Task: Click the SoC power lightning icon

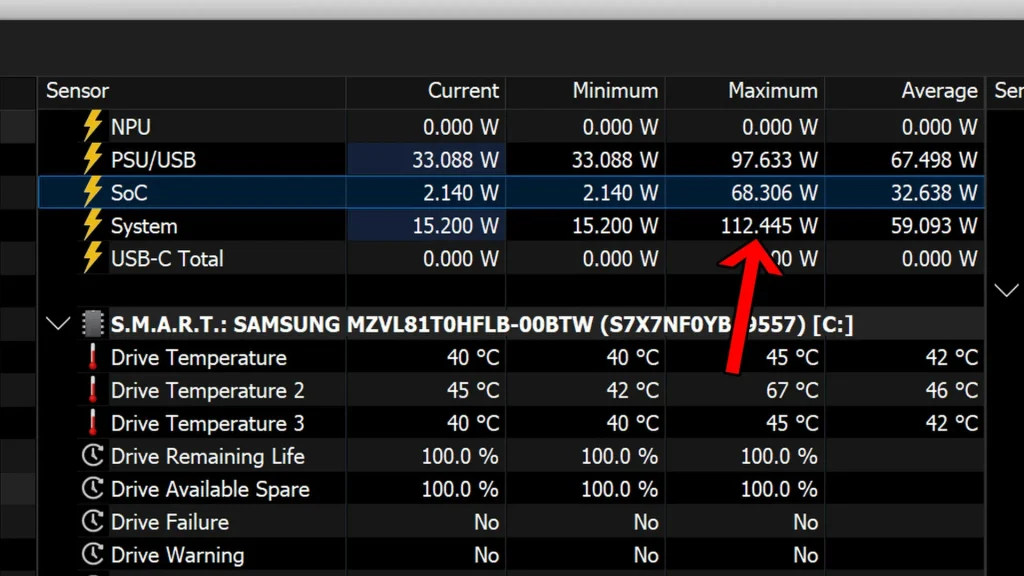Action: 93,191
